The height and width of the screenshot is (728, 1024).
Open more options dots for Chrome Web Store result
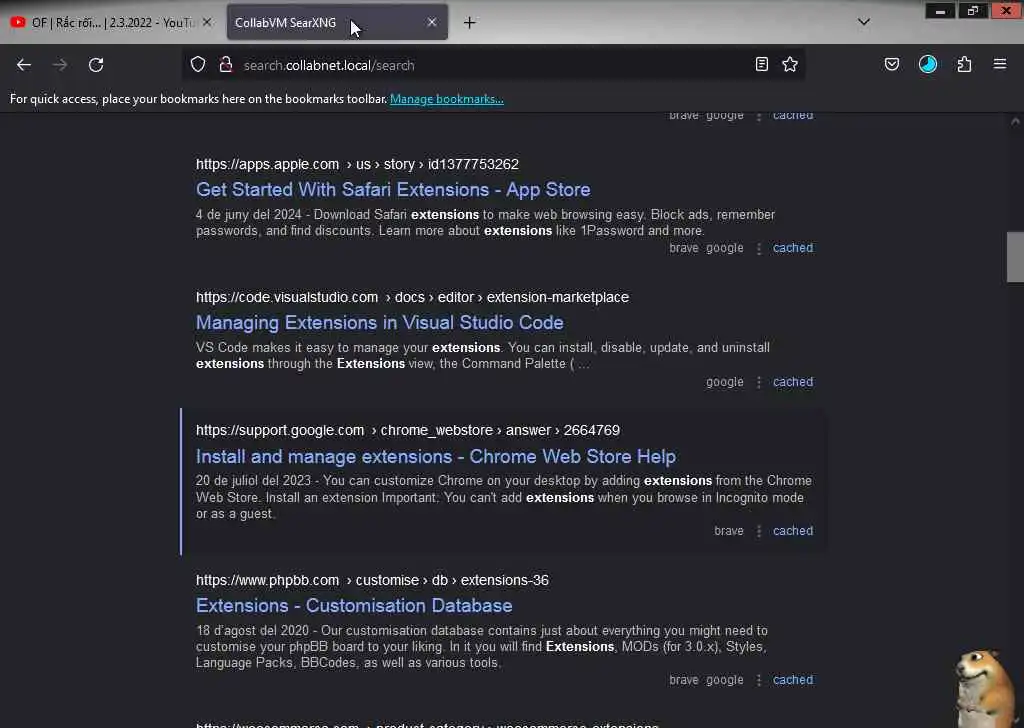[x=759, y=531]
